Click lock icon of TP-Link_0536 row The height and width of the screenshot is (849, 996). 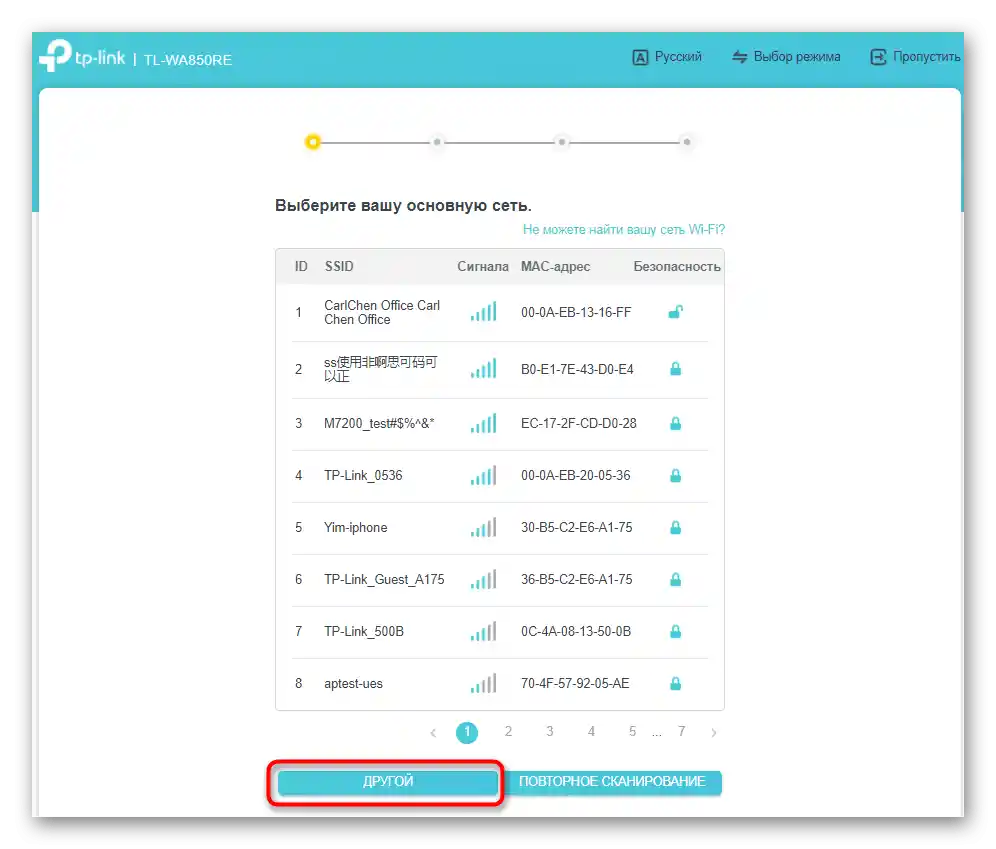675,475
